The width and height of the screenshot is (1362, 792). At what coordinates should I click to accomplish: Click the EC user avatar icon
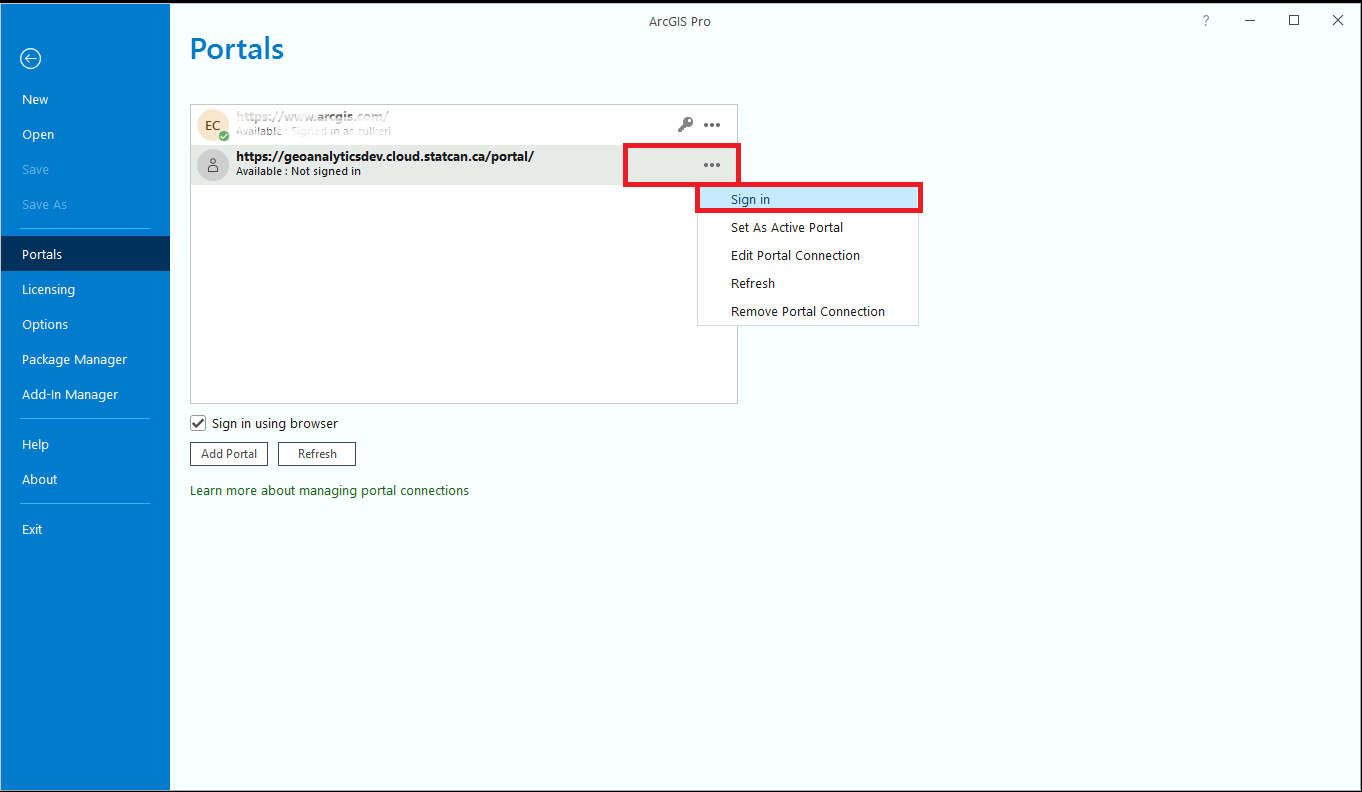(x=213, y=125)
